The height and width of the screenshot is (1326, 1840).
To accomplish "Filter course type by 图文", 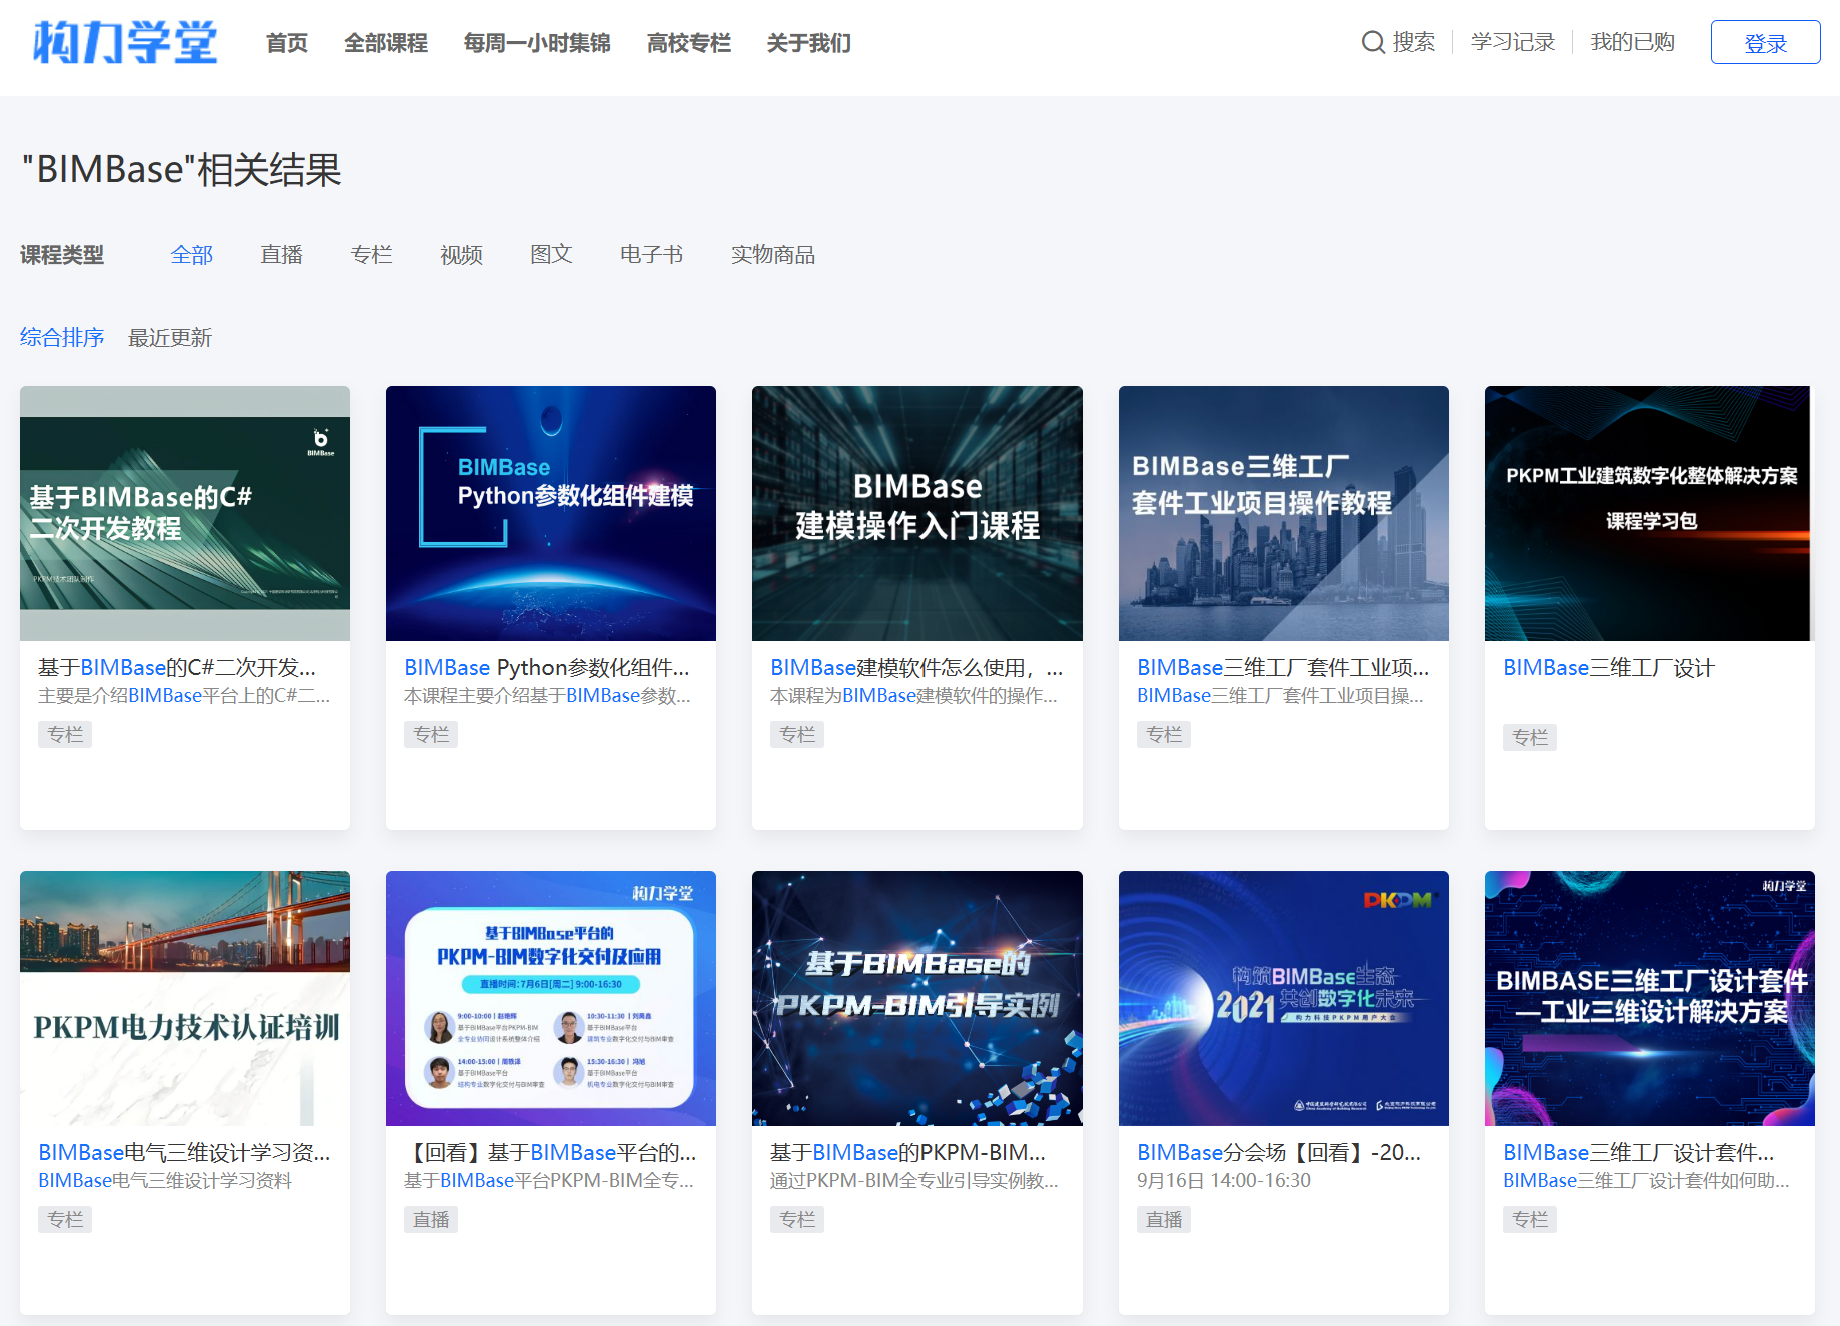I will (x=552, y=255).
